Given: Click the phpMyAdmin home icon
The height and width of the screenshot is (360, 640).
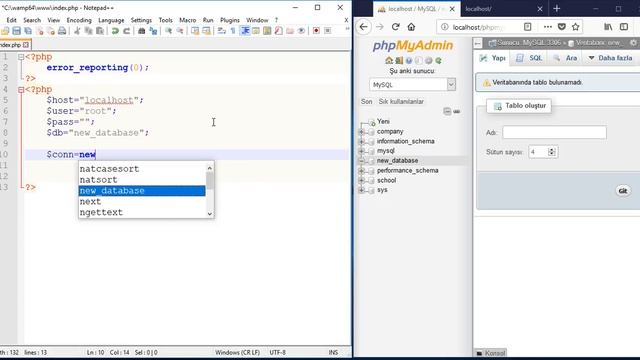Looking at the screenshot, I should click(x=389, y=60).
